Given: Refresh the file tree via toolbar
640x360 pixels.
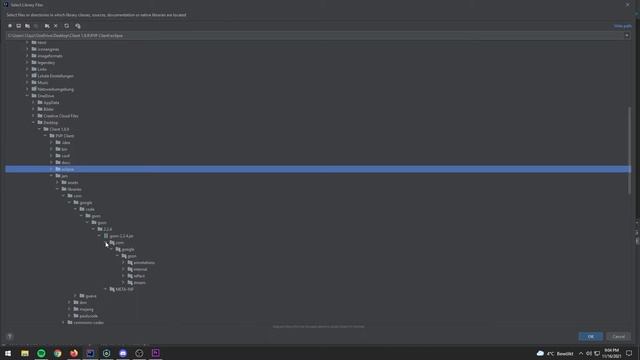Looking at the screenshot, I should 67,26.
